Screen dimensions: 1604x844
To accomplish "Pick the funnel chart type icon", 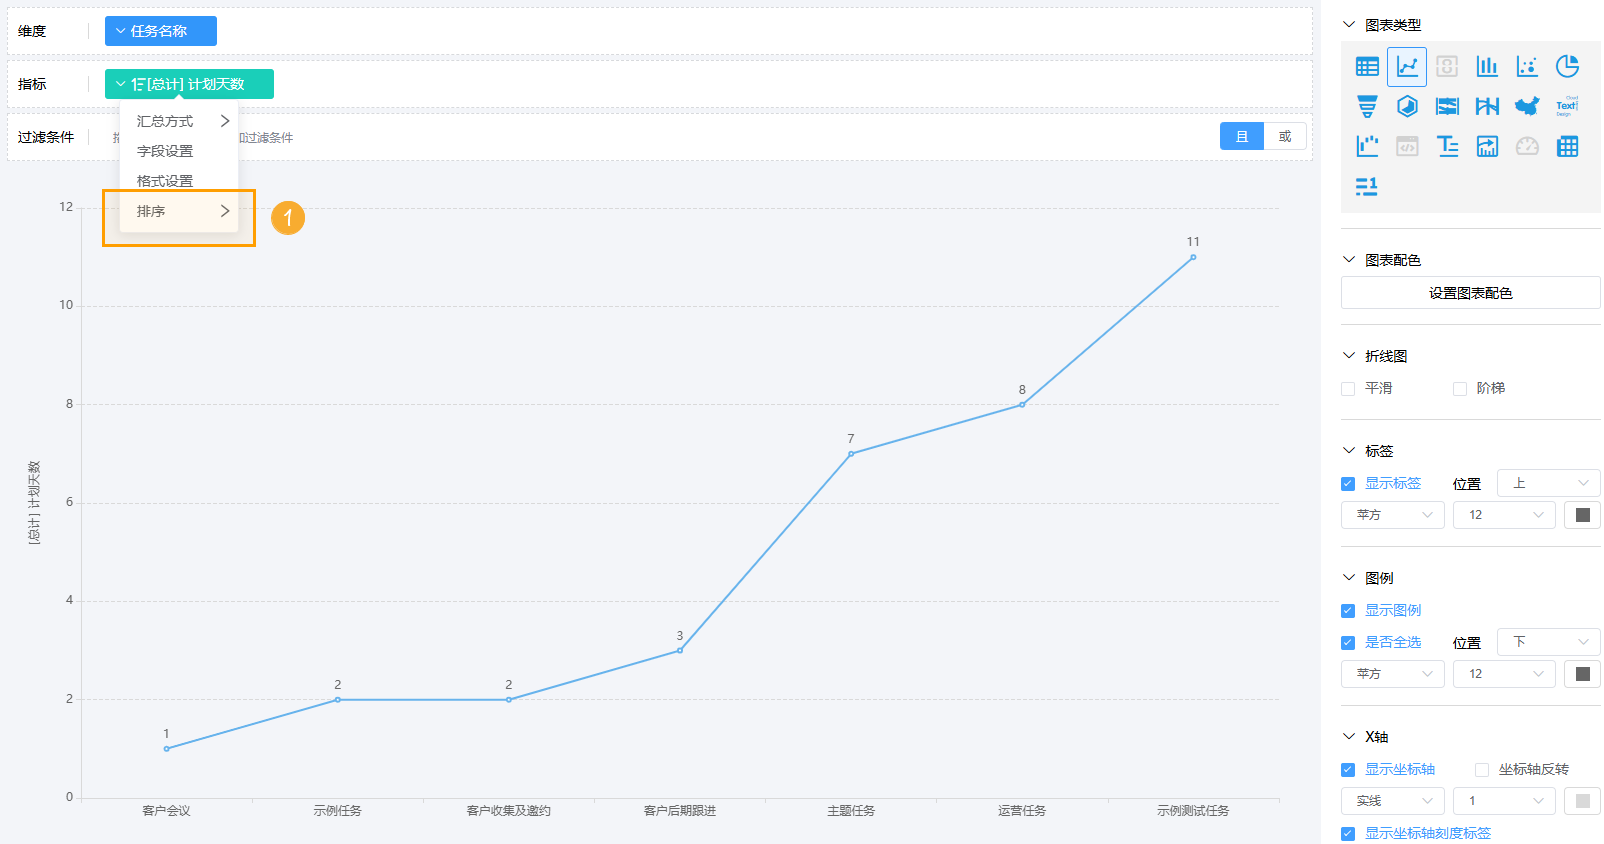I will pyautogui.click(x=1367, y=107).
